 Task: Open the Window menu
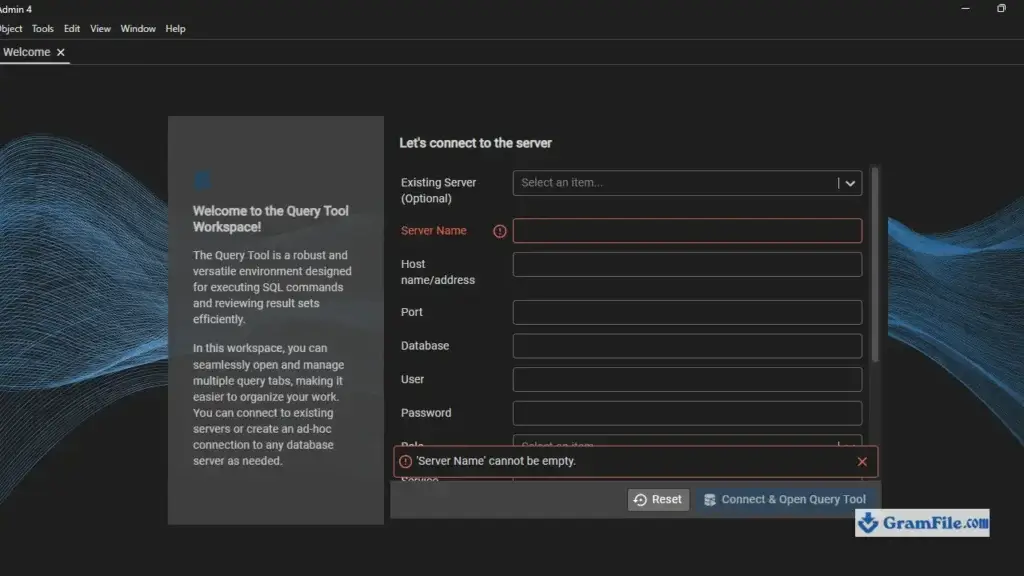pos(138,29)
